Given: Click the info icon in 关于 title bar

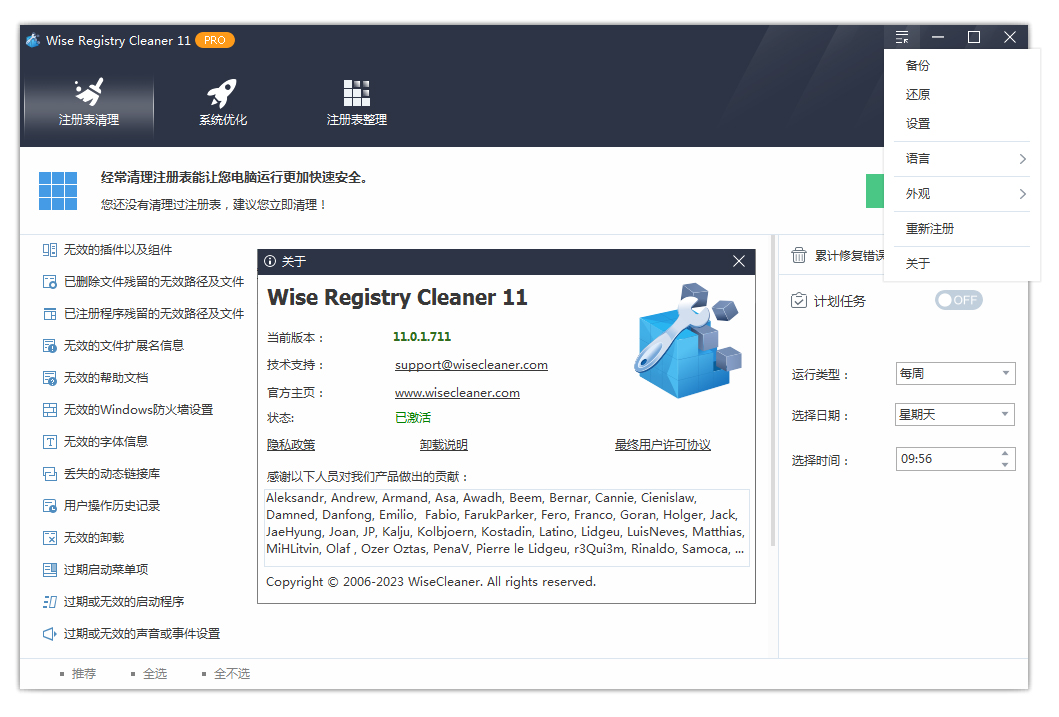Looking at the screenshot, I should click(x=270, y=261).
